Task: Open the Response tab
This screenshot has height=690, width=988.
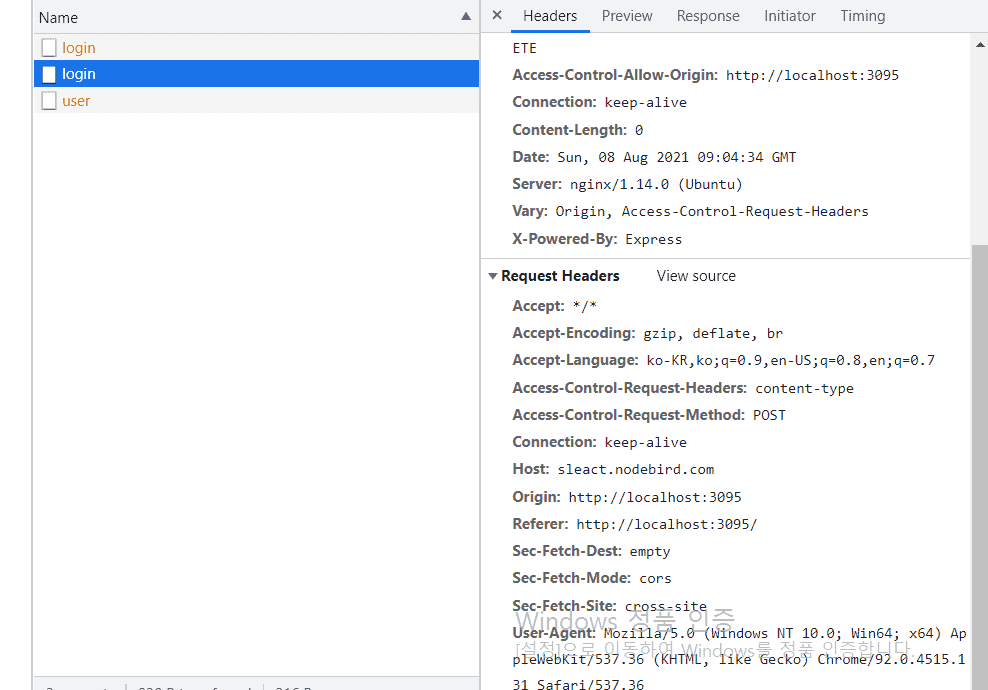Action: [708, 16]
